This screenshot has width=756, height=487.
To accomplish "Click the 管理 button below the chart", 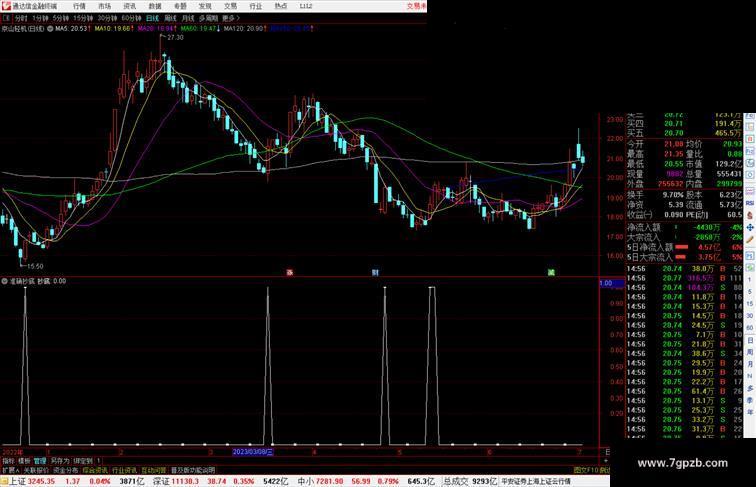I will 40,461.
